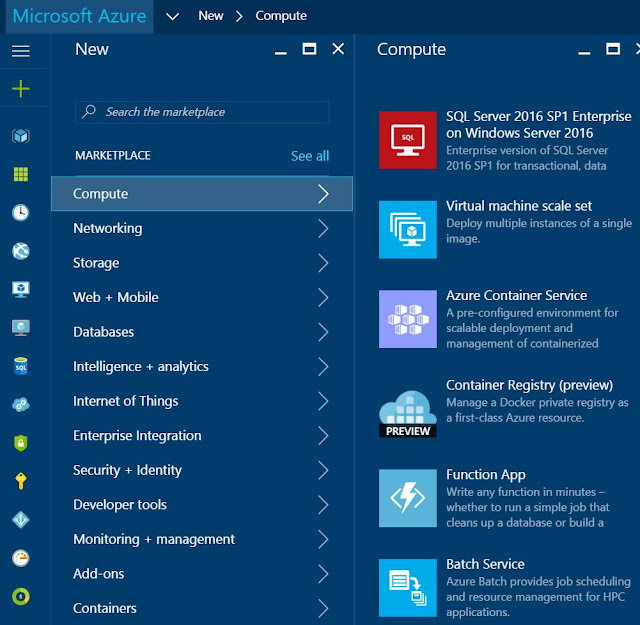
Task: Open the green circle Billing sidebar icon
Action: coord(21,596)
